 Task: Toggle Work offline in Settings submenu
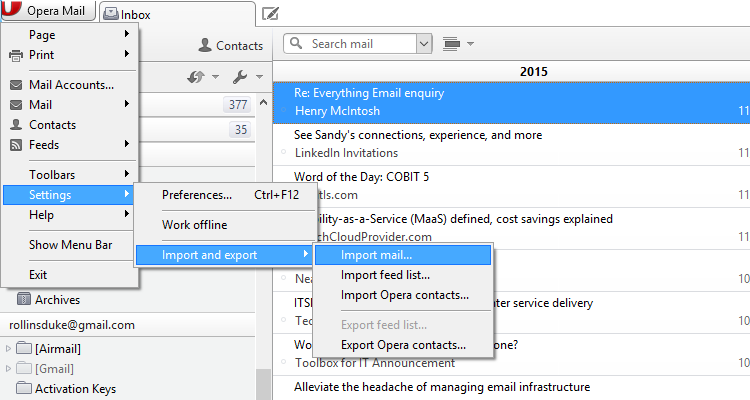pos(194,225)
